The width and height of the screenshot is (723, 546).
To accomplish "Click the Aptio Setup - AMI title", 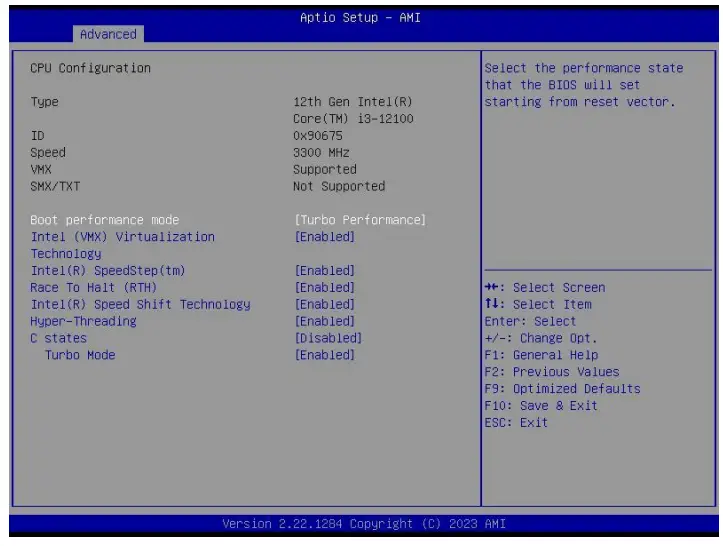I will coord(360,18).
